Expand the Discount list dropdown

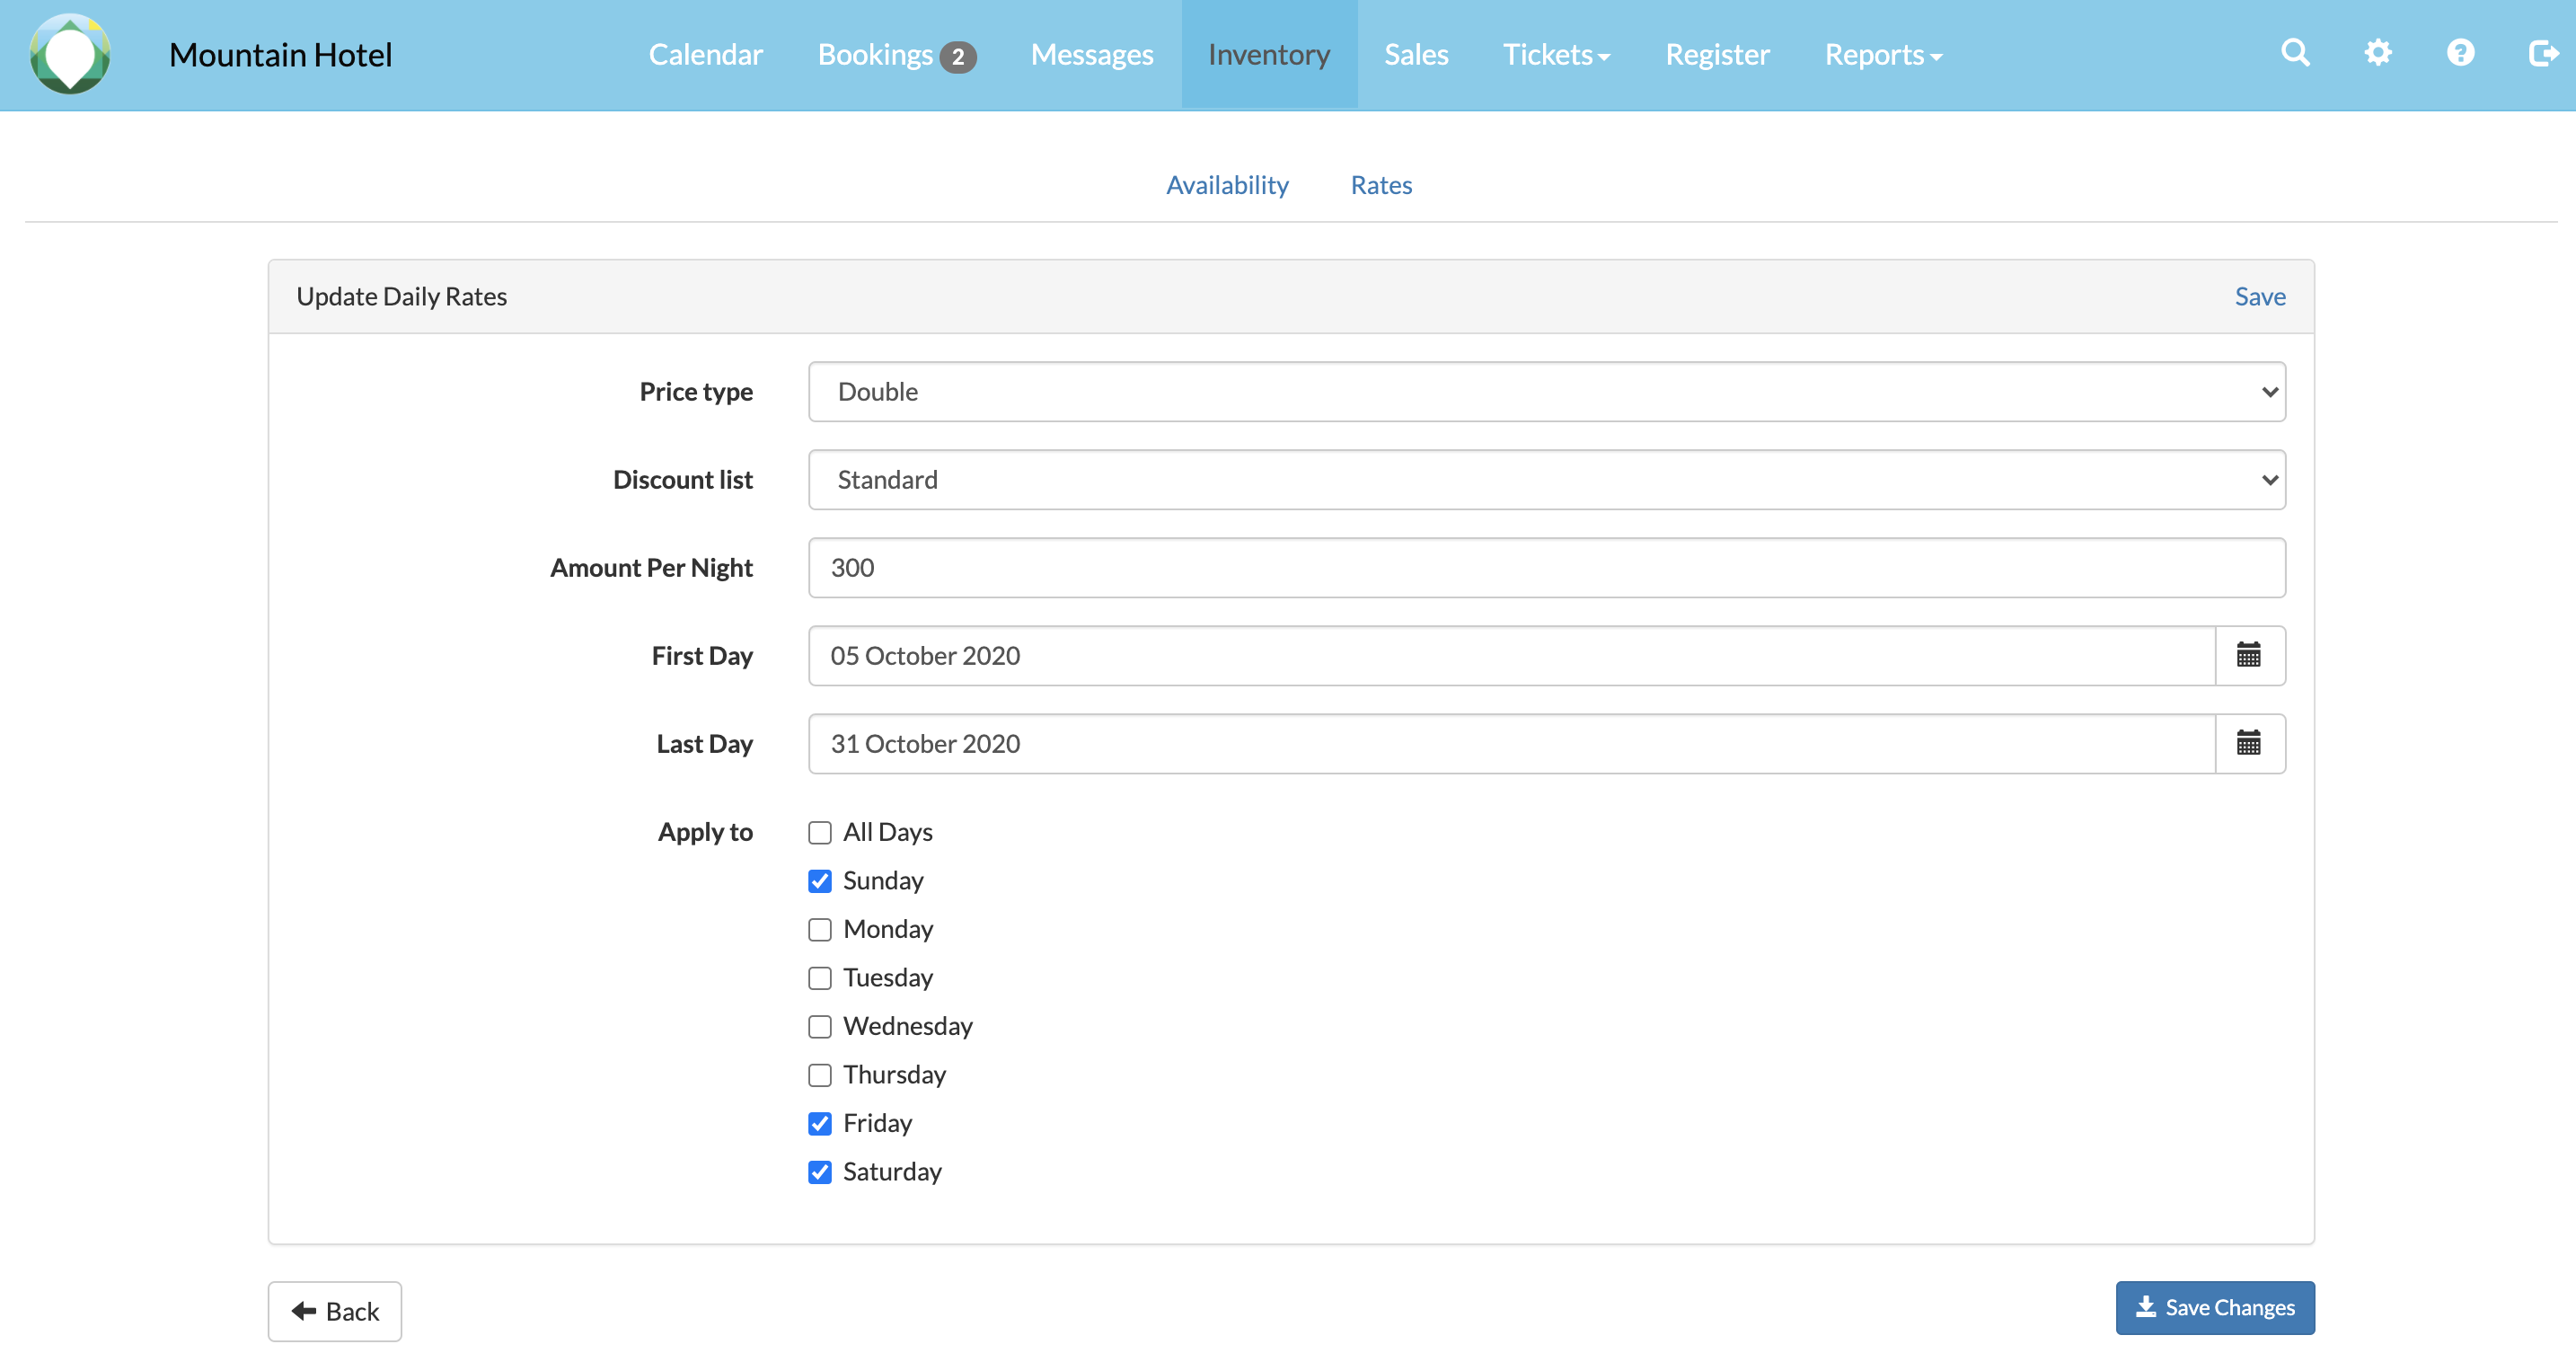[x=1546, y=480]
